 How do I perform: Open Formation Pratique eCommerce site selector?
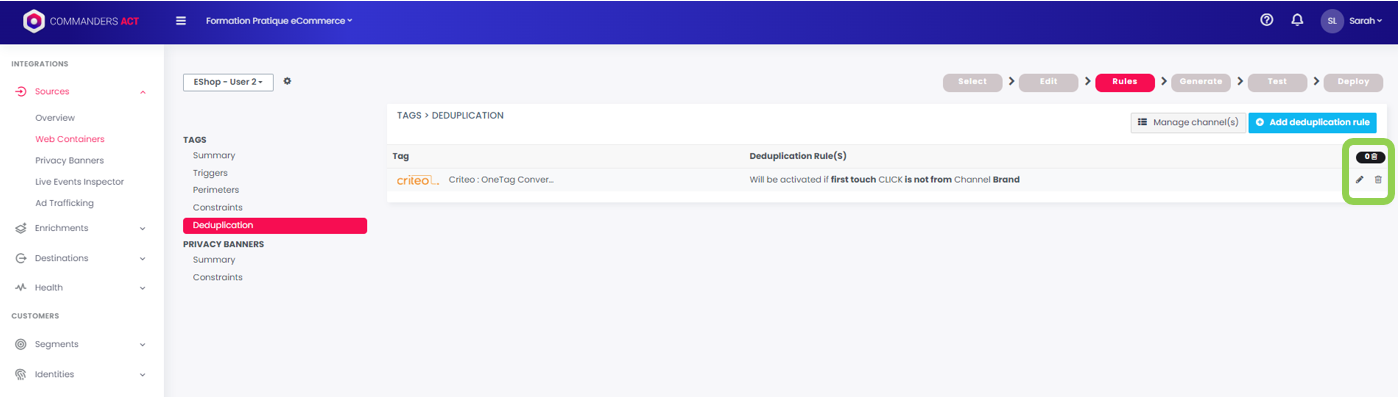pyautogui.click(x=279, y=21)
